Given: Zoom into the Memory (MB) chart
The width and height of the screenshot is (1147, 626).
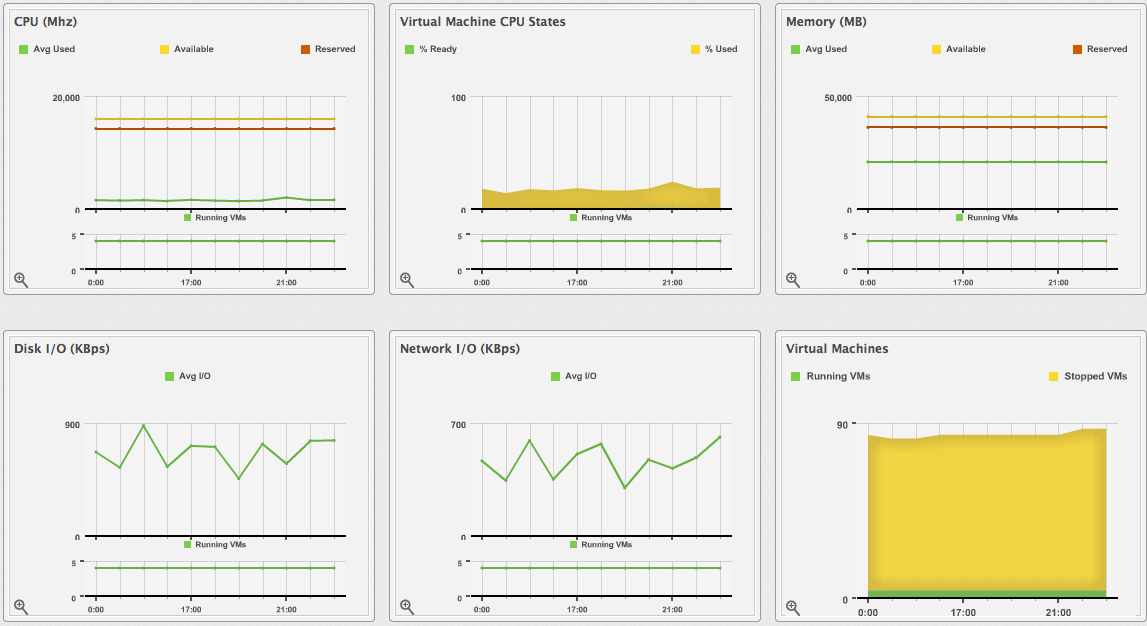Looking at the screenshot, I should click(793, 280).
